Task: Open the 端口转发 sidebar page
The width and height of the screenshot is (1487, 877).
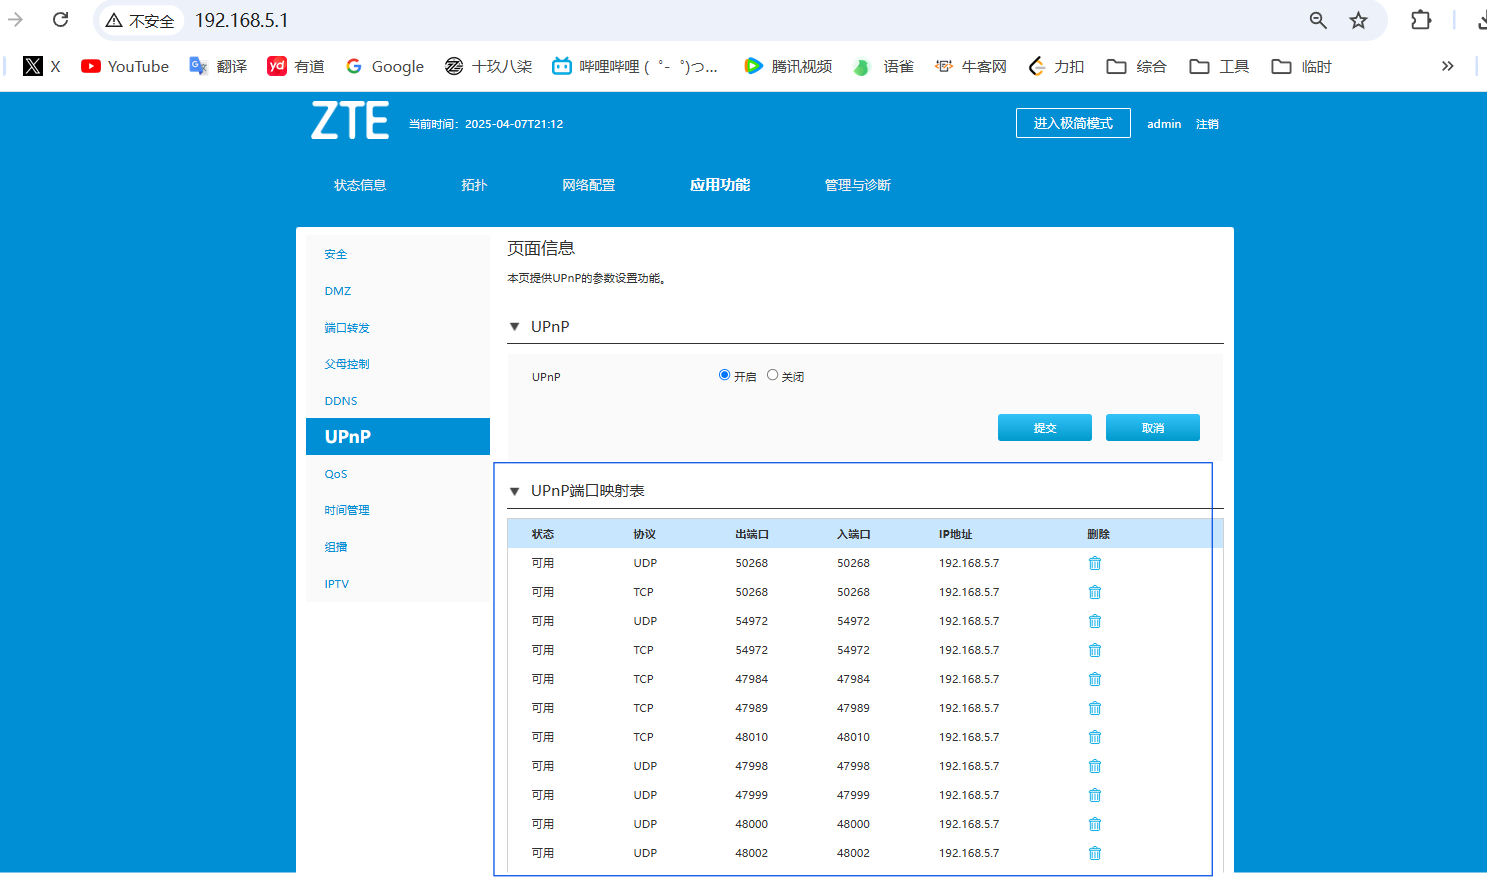Action: tap(347, 328)
